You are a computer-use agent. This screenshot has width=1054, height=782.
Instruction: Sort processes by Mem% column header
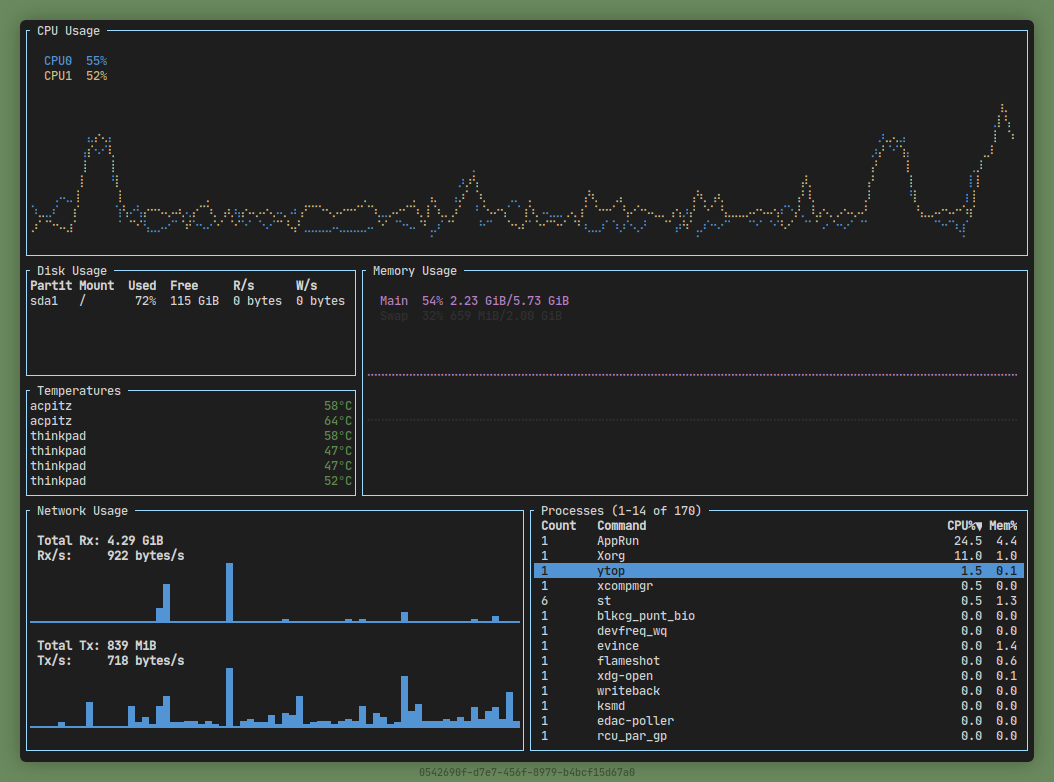[1003, 526]
